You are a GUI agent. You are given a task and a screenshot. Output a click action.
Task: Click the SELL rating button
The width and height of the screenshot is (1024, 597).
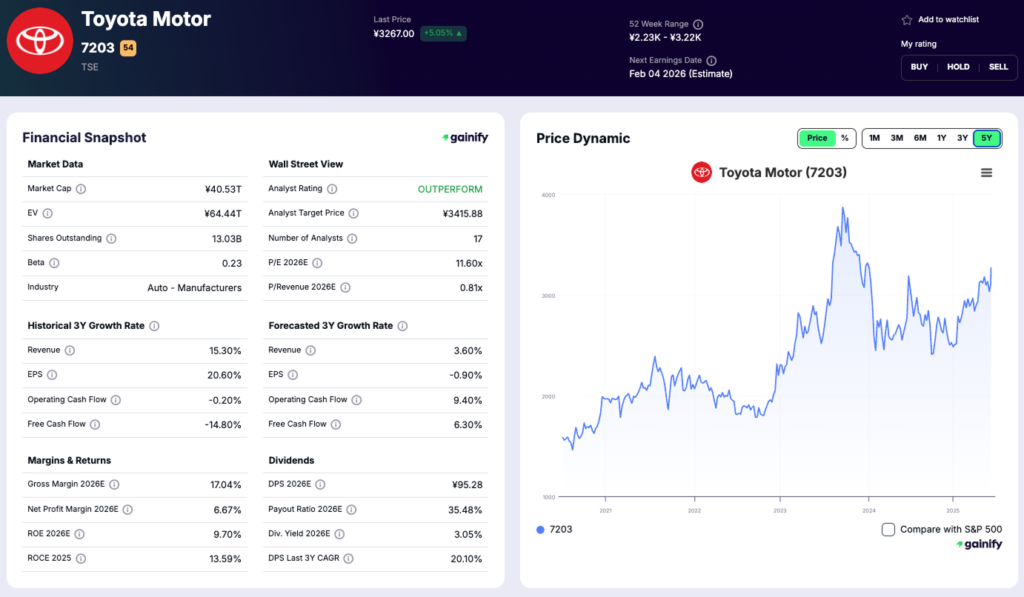tap(998, 67)
